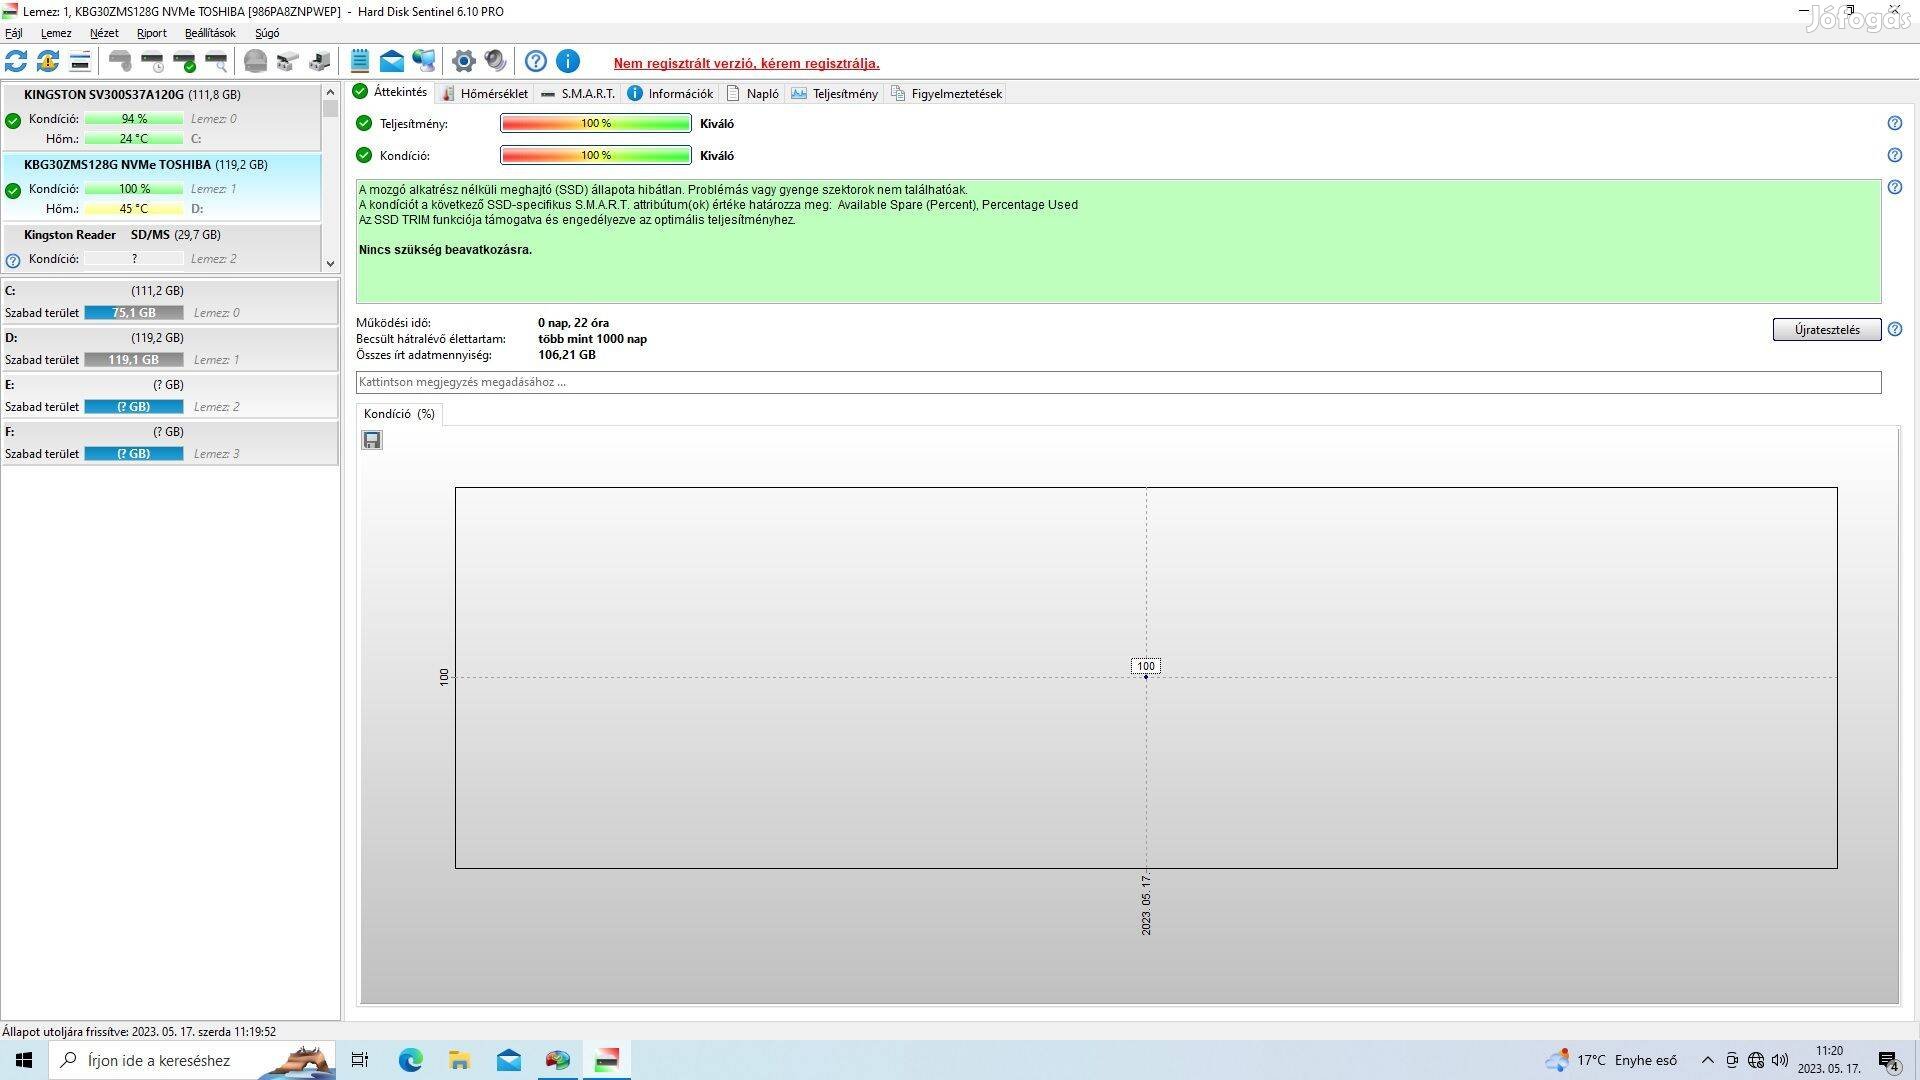Open the Fájl menu
1920x1080 pixels.
[14, 33]
